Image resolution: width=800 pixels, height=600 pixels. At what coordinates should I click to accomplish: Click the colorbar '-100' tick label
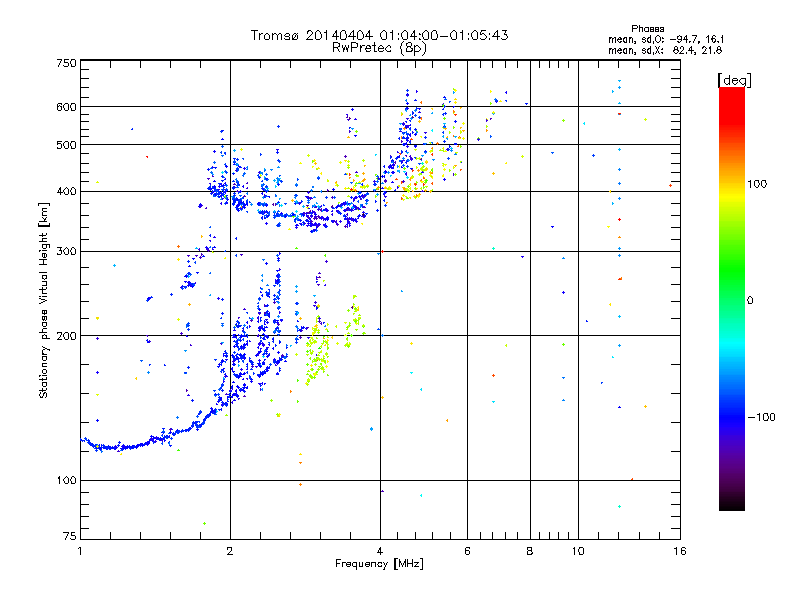(761, 417)
